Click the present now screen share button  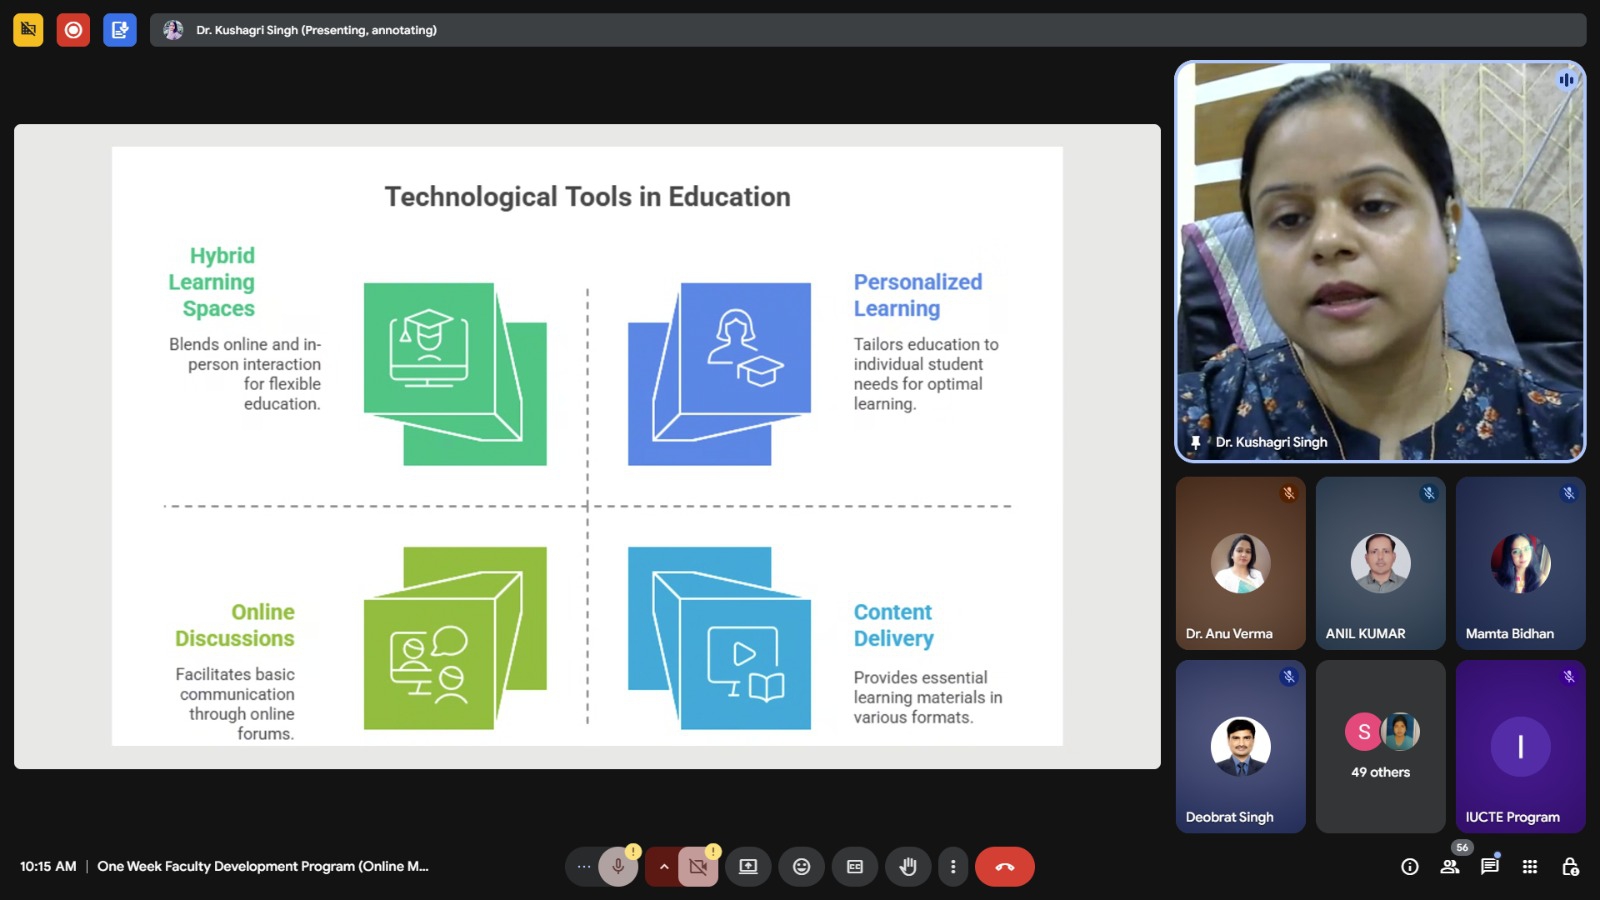click(x=748, y=867)
